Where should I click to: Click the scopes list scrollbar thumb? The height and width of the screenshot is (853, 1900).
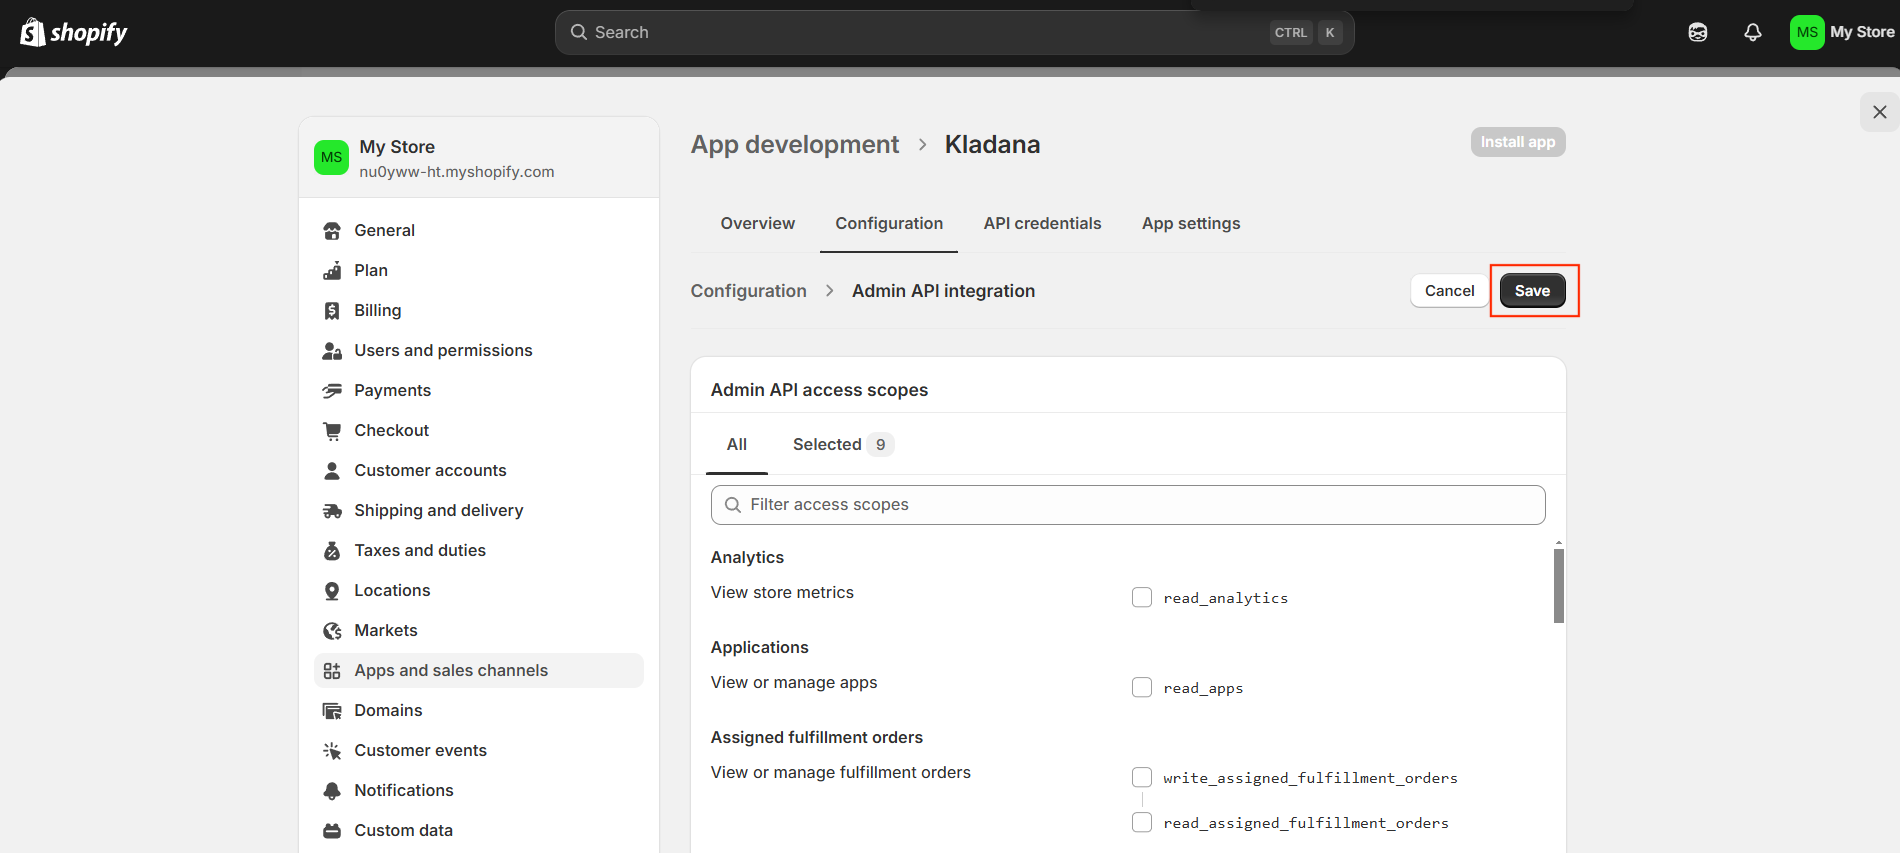click(1559, 585)
